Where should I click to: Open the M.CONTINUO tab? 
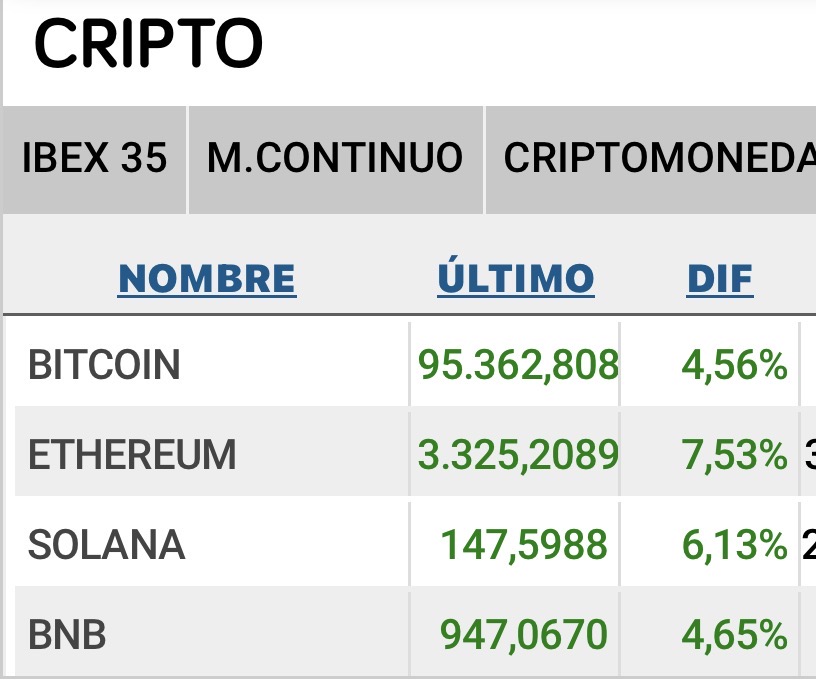[336, 159]
